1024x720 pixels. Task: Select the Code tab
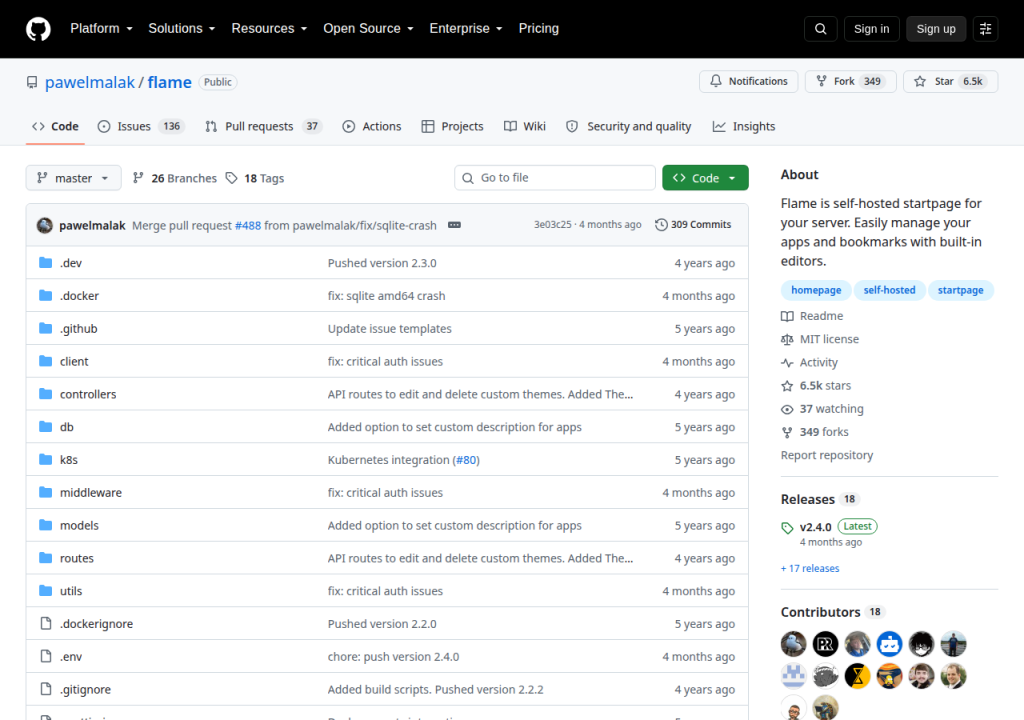(56, 127)
